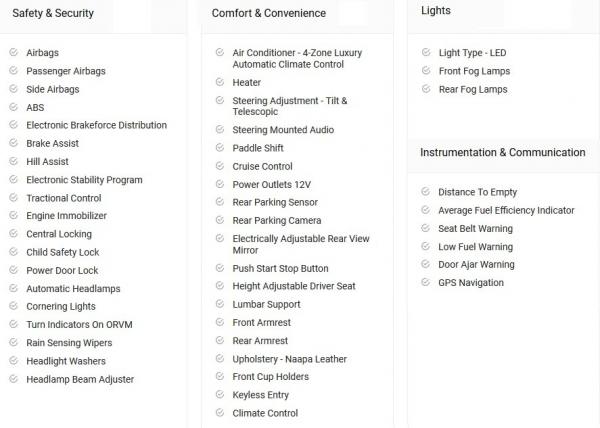Click the check icon next to Cruise Control
Viewport: 600px width, 428px height.
pyautogui.click(x=219, y=166)
